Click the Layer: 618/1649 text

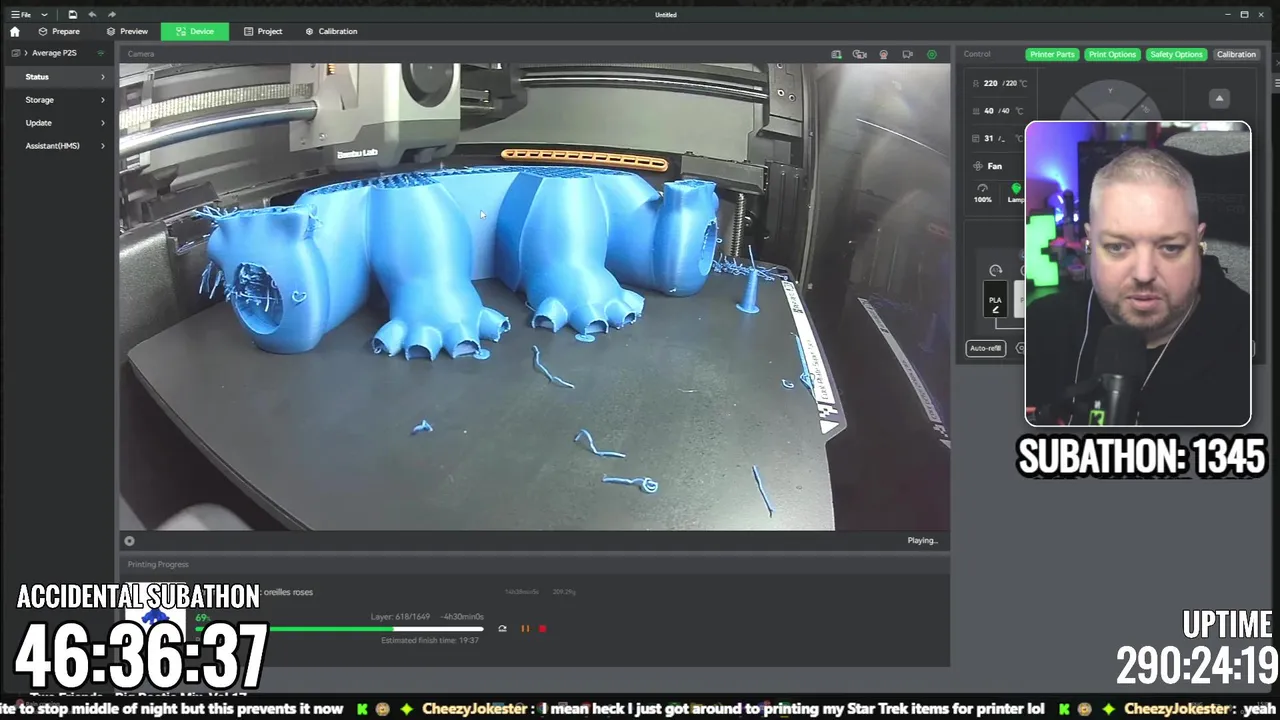pyautogui.click(x=399, y=617)
